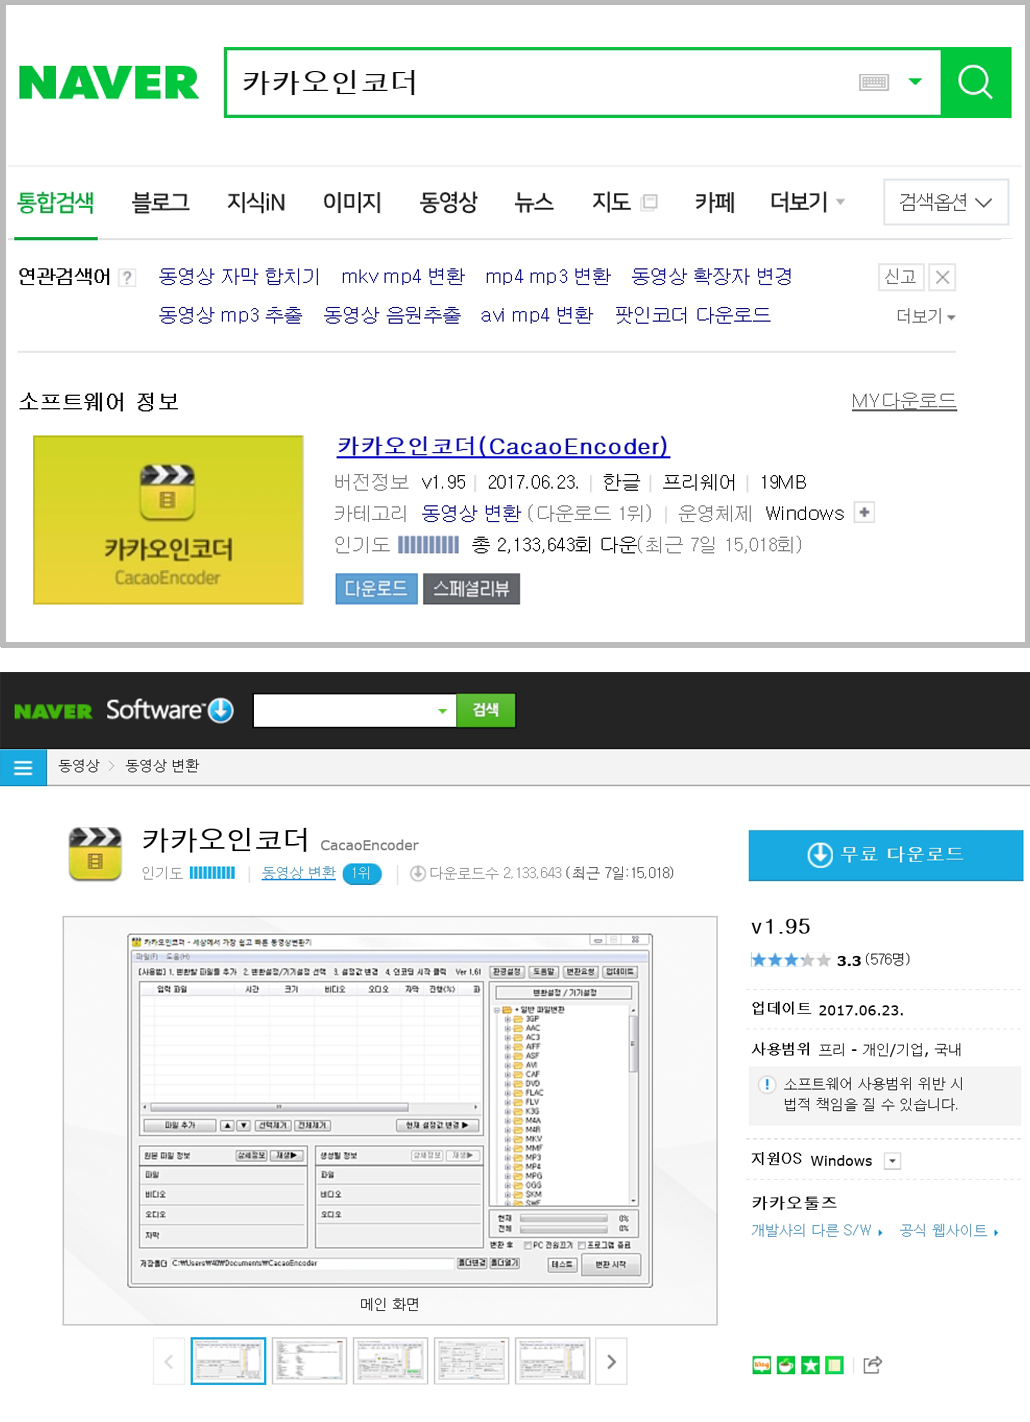This screenshot has width=1030, height=1422.
Task: Open the 검색옵션 dropdown
Action: click(946, 202)
